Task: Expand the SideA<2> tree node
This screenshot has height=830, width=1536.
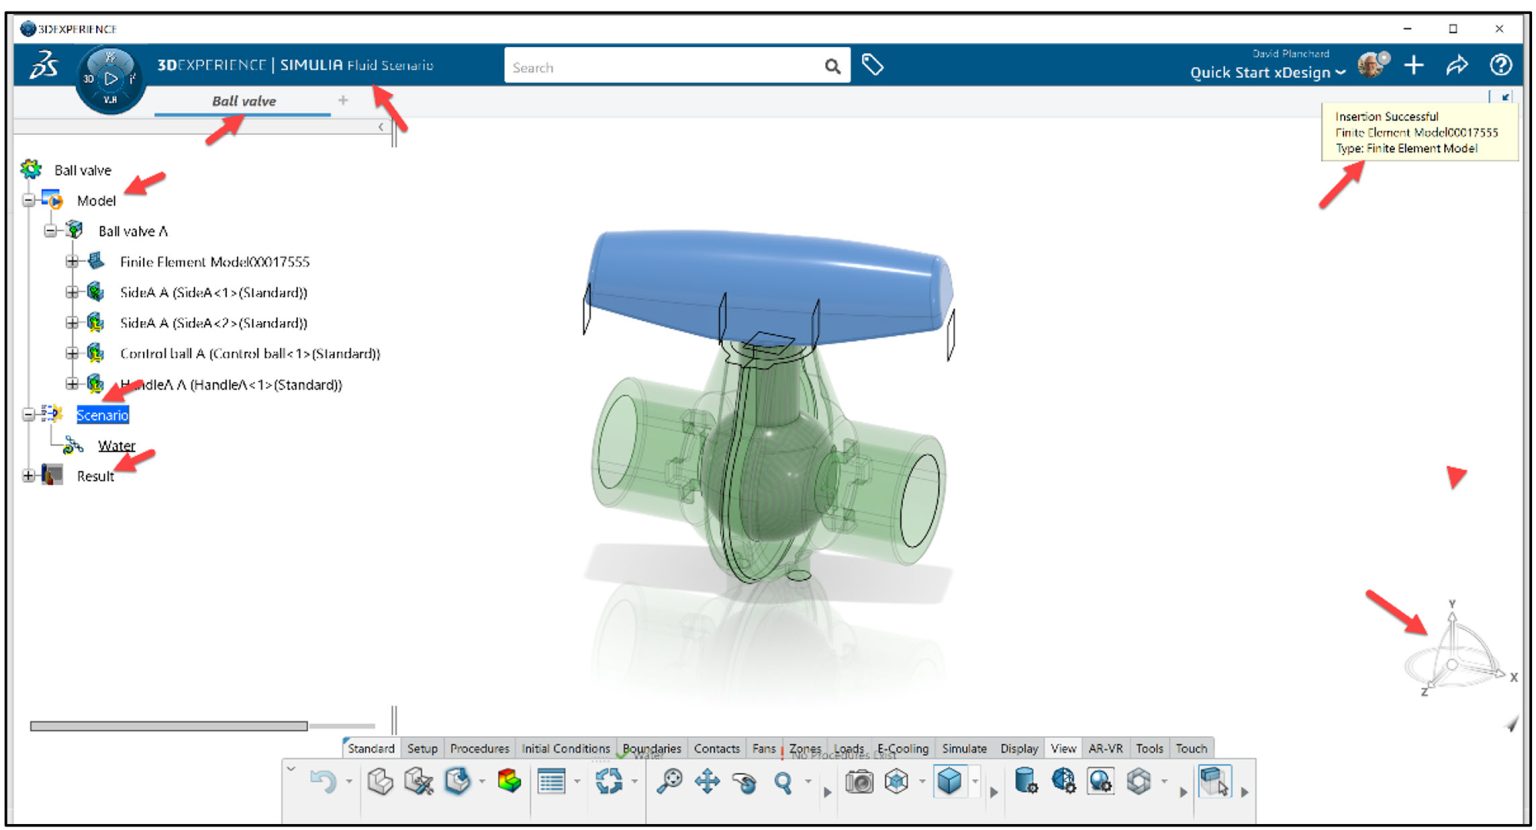Action: pyautogui.click(x=72, y=323)
